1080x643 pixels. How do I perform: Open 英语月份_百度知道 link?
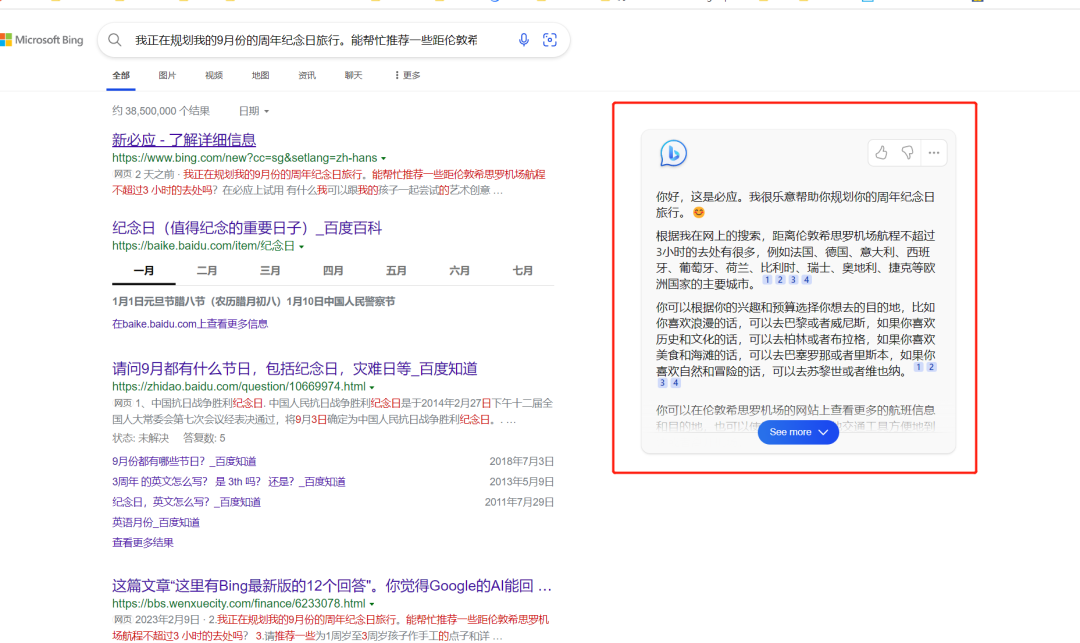click(156, 523)
